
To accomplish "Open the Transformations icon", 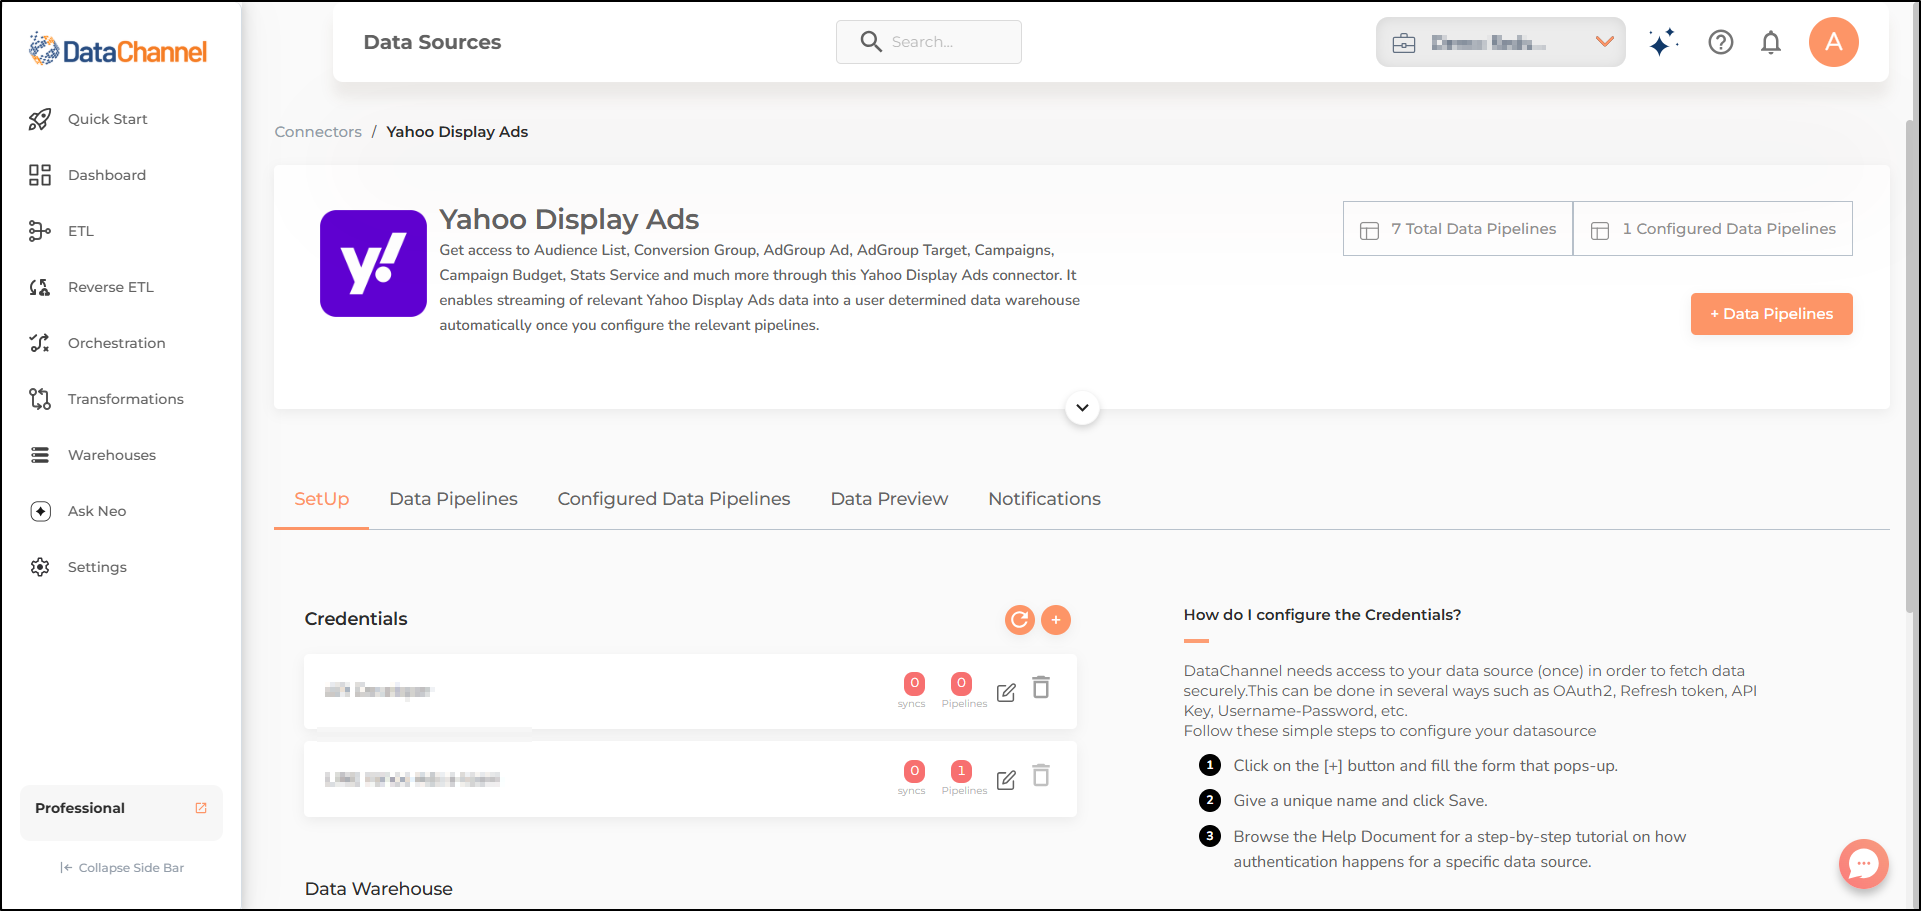I will 40,399.
